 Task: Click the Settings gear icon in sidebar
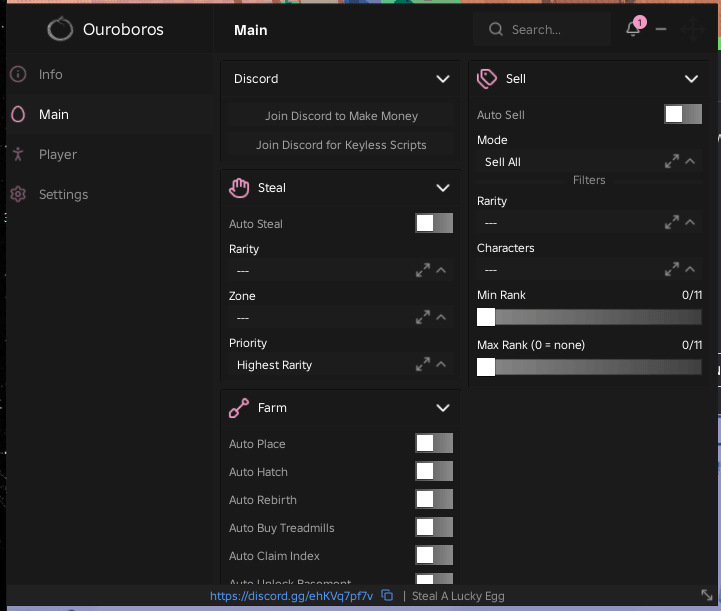point(18,194)
